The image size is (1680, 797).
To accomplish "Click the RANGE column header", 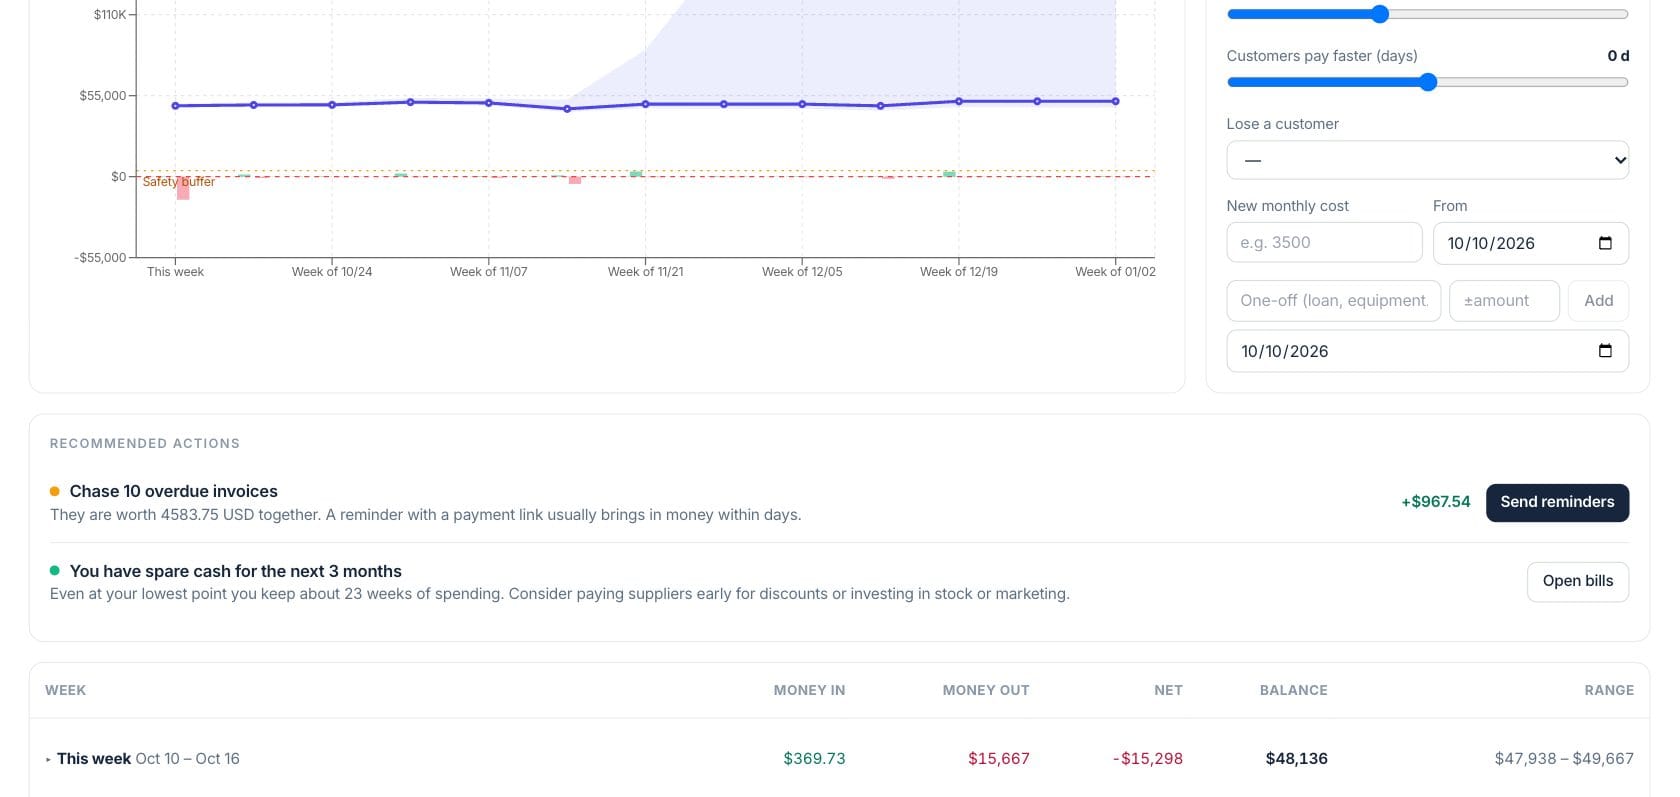I will (x=1609, y=690).
